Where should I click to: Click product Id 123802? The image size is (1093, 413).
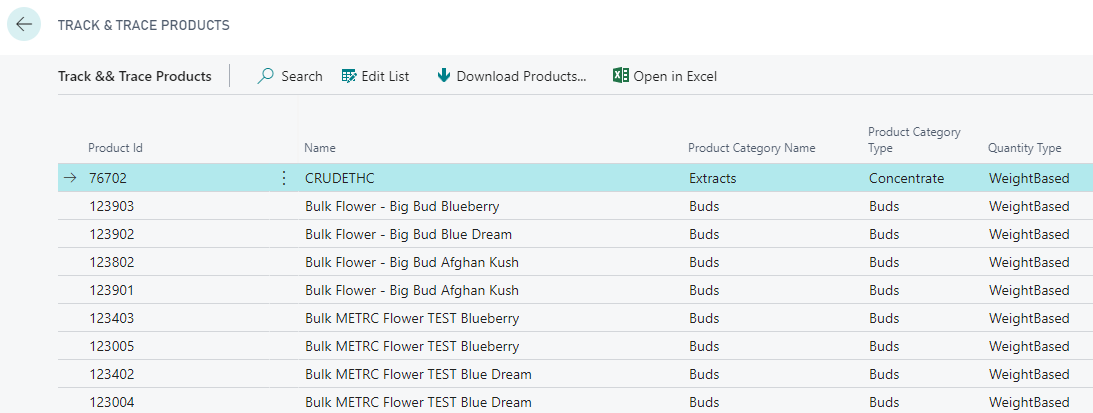[x=111, y=262]
